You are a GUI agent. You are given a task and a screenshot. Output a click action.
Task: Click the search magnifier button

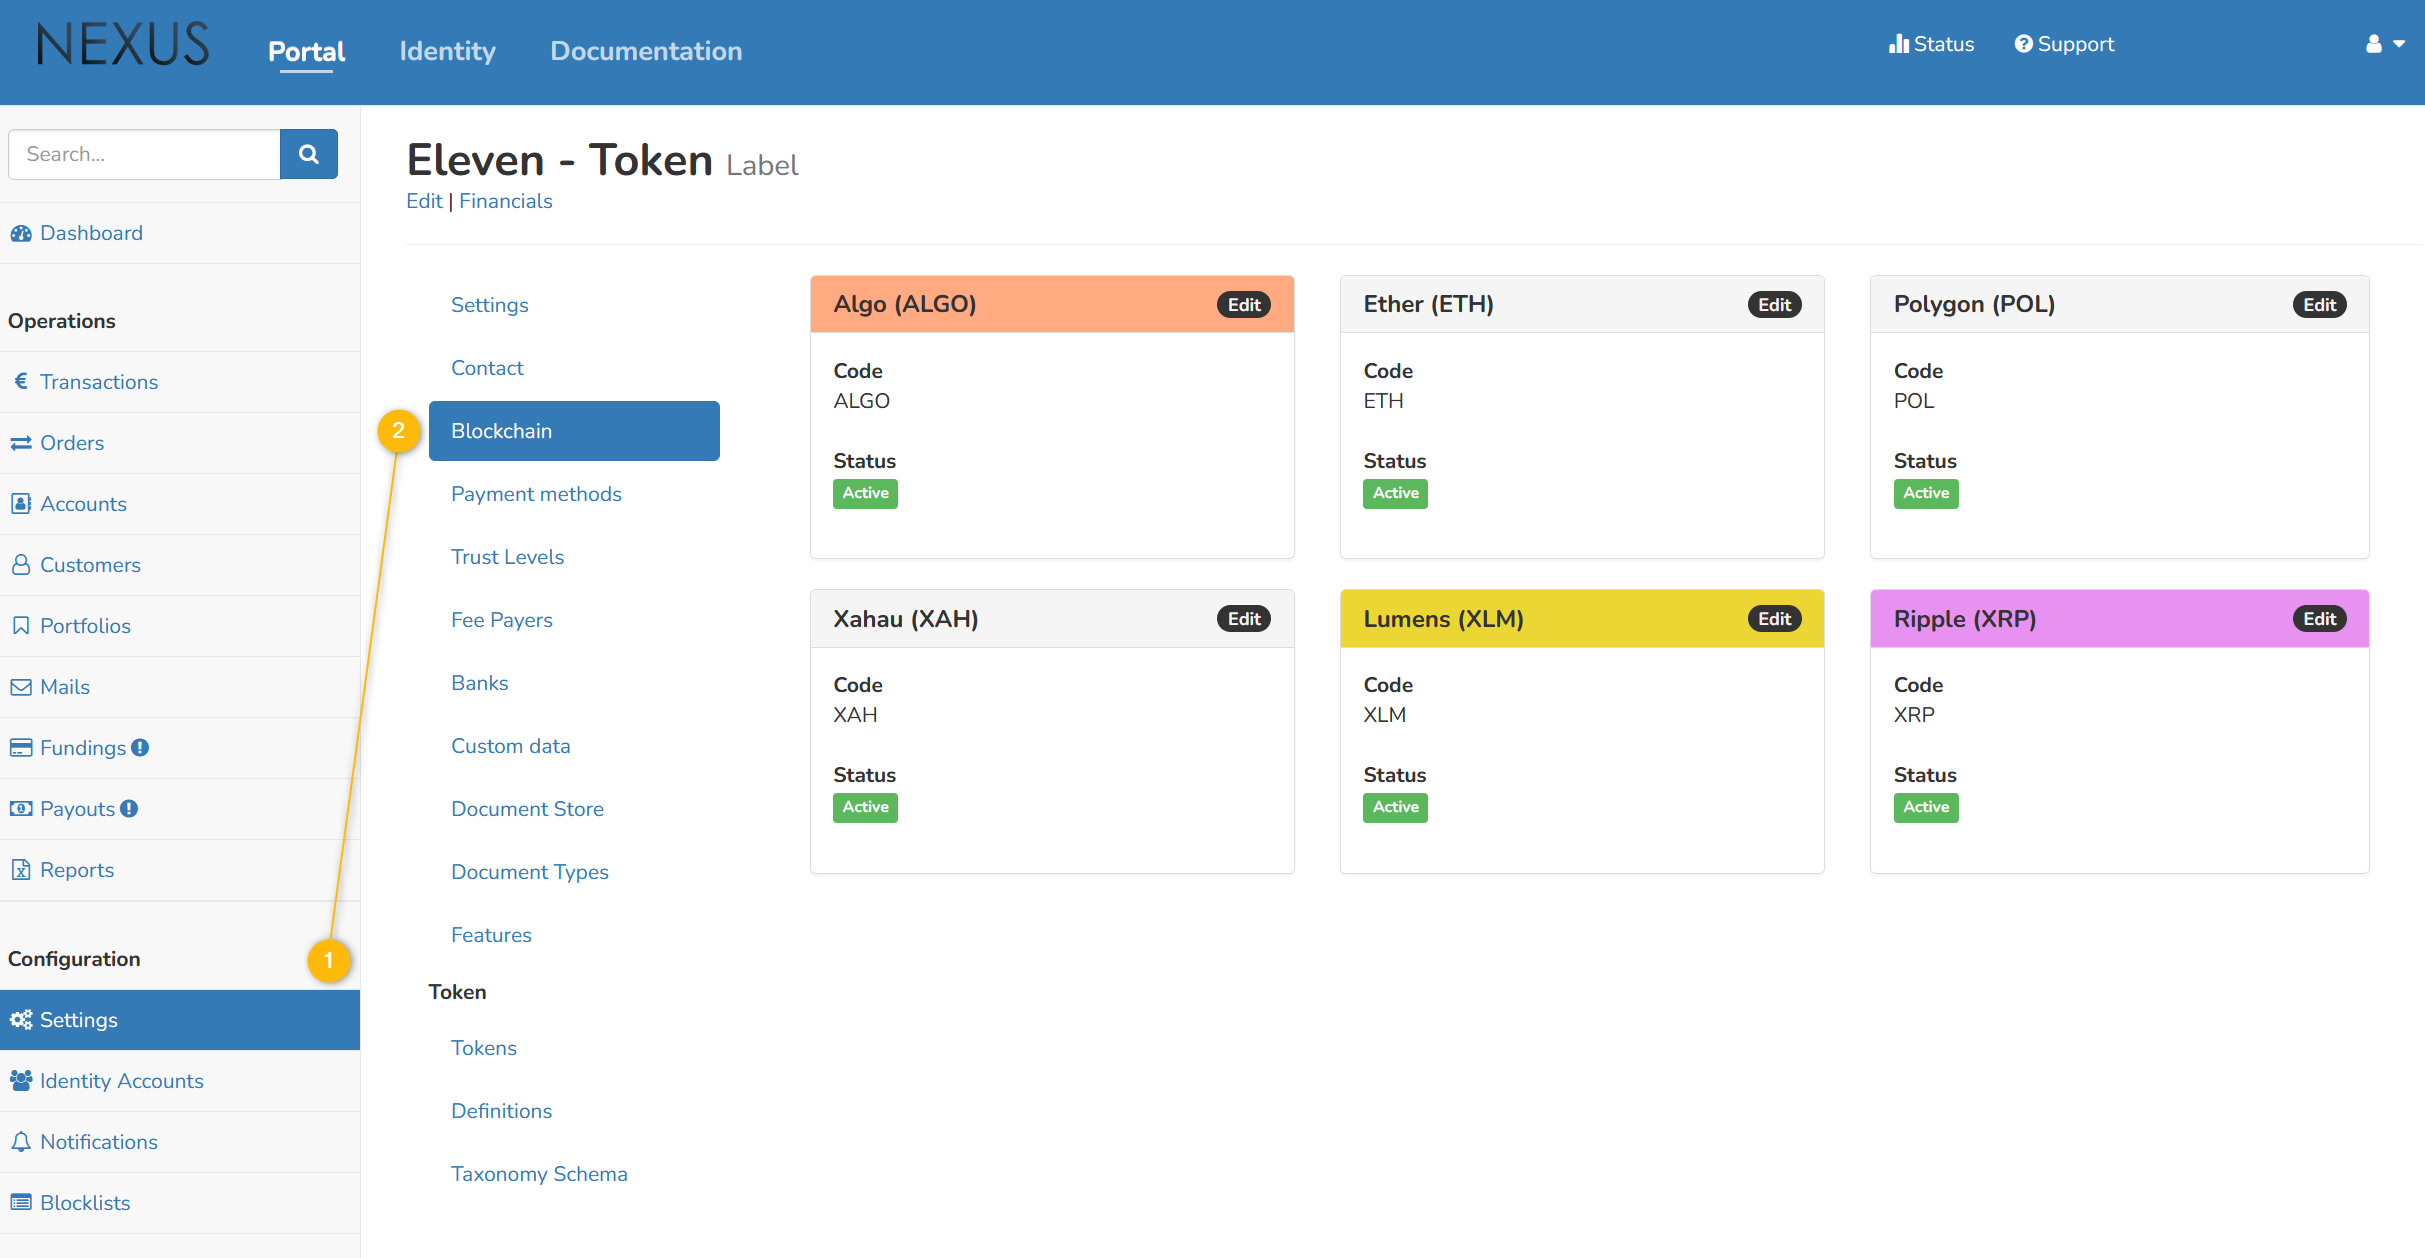click(308, 154)
